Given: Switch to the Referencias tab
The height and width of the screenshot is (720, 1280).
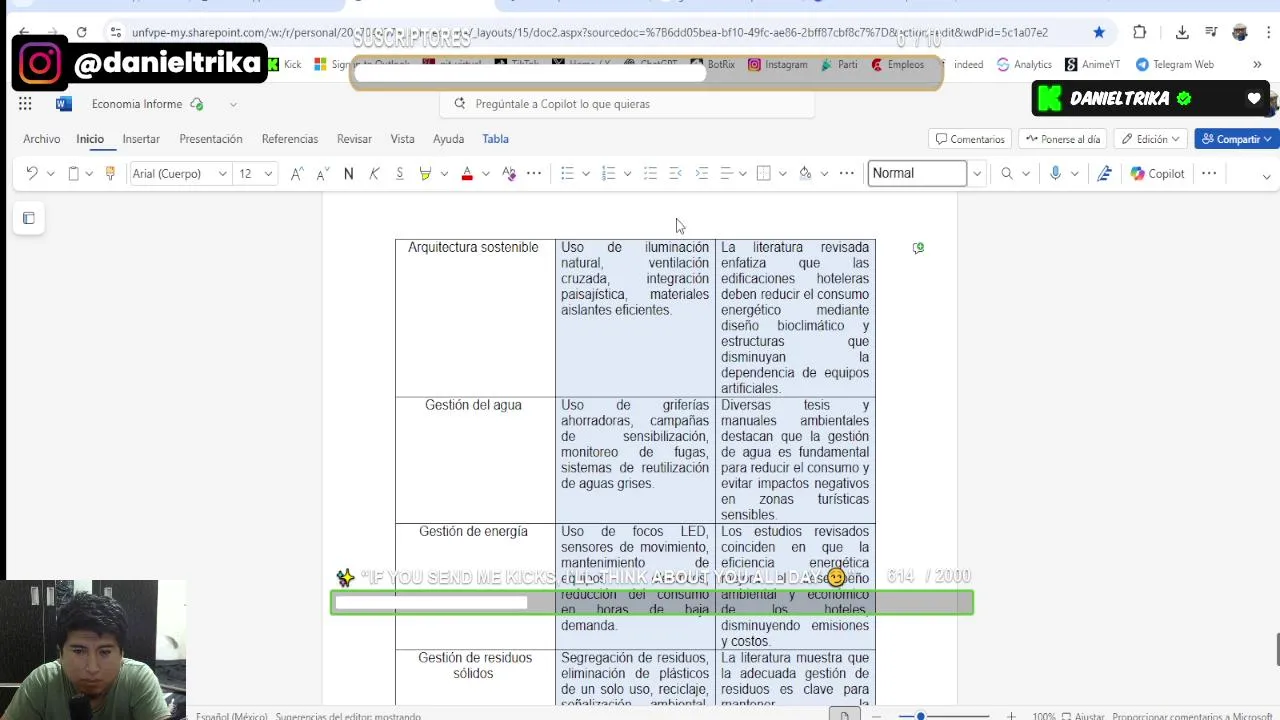Looking at the screenshot, I should tap(290, 139).
